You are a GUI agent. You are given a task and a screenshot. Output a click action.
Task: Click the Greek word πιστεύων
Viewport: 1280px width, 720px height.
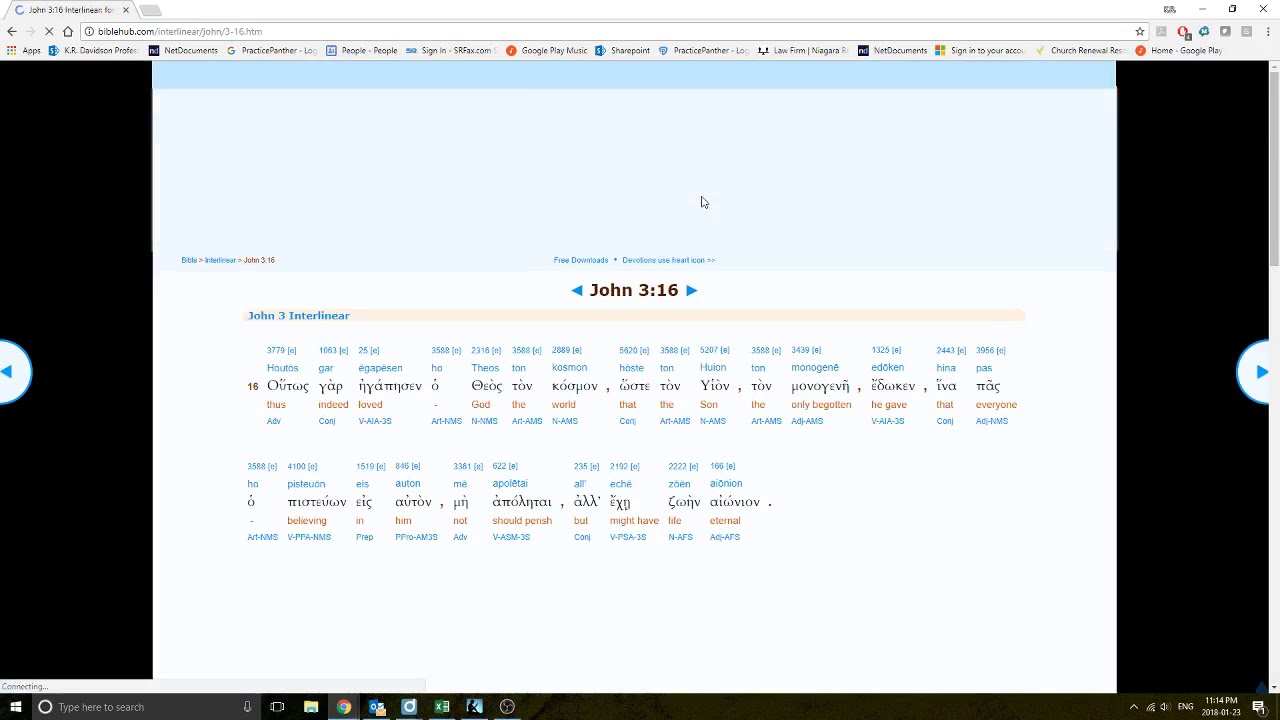317,502
